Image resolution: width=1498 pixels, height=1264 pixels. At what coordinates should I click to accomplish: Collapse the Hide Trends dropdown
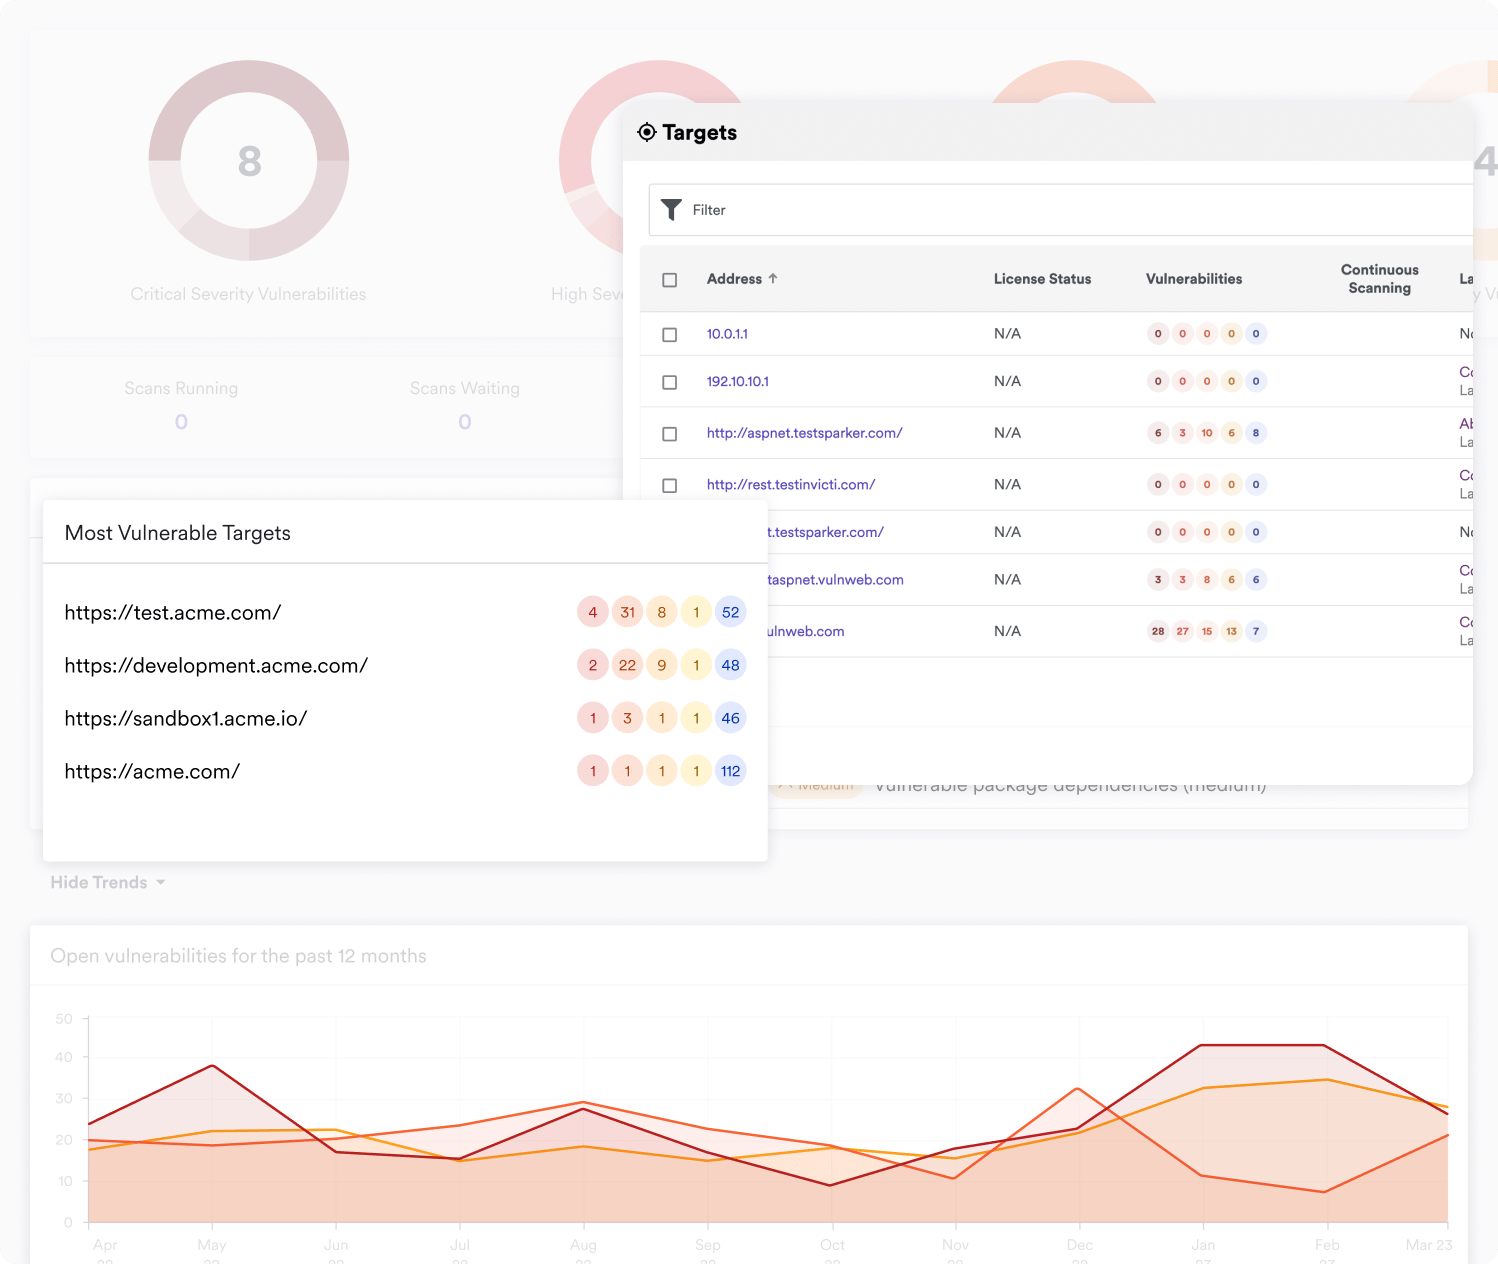[108, 882]
